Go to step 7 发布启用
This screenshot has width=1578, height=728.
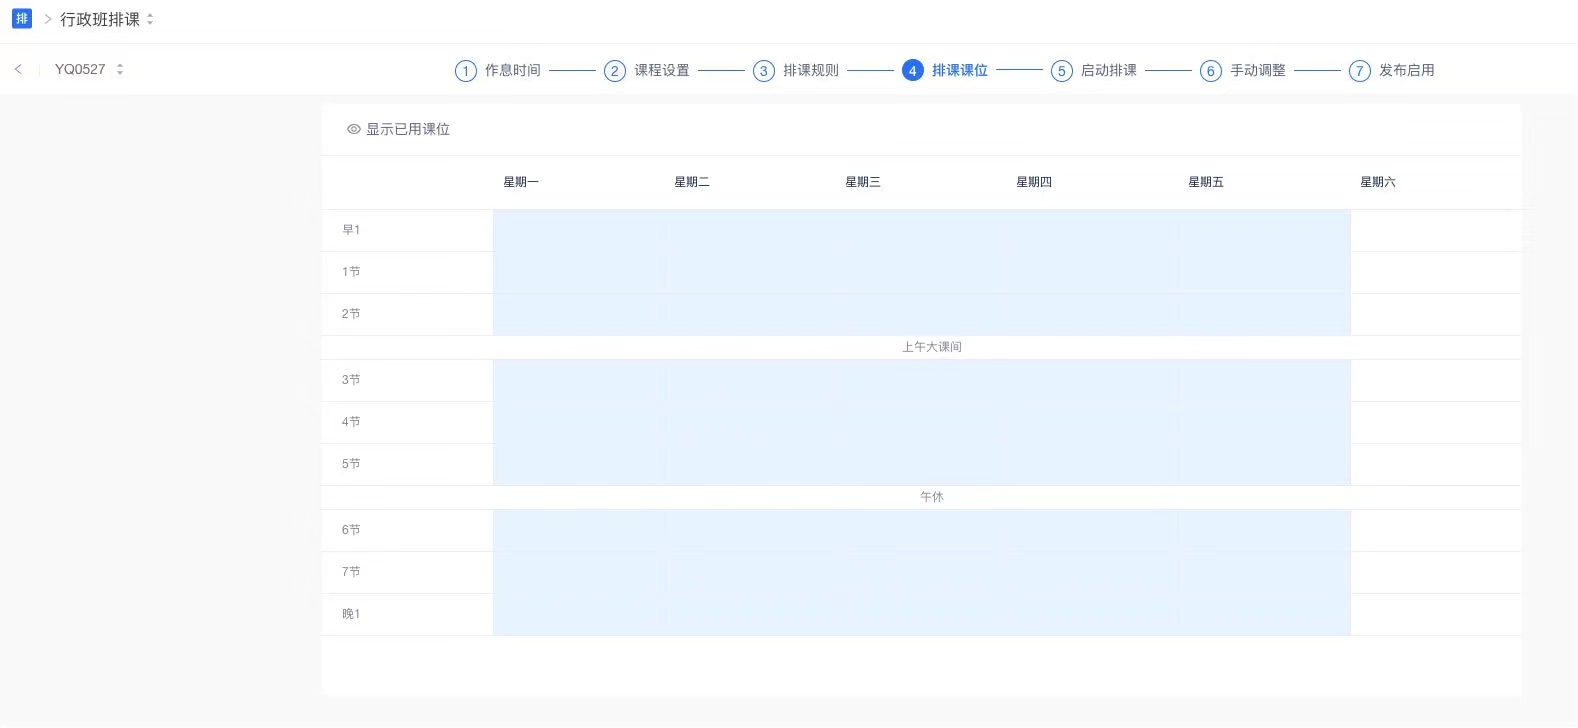pyautogui.click(x=1392, y=70)
